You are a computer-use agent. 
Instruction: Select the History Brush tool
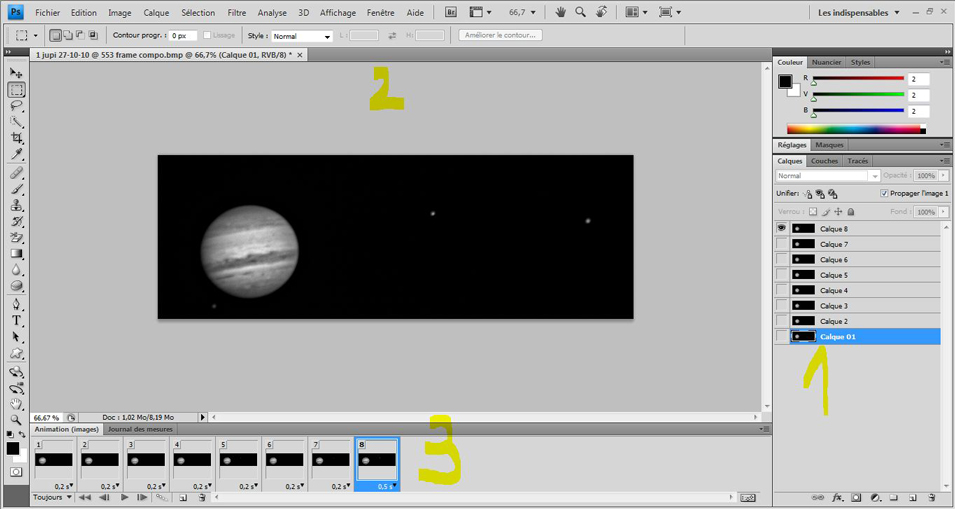click(x=16, y=221)
